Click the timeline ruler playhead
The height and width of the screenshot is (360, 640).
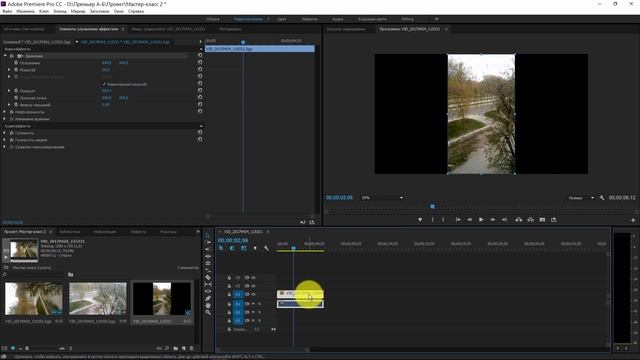coord(293,248)
